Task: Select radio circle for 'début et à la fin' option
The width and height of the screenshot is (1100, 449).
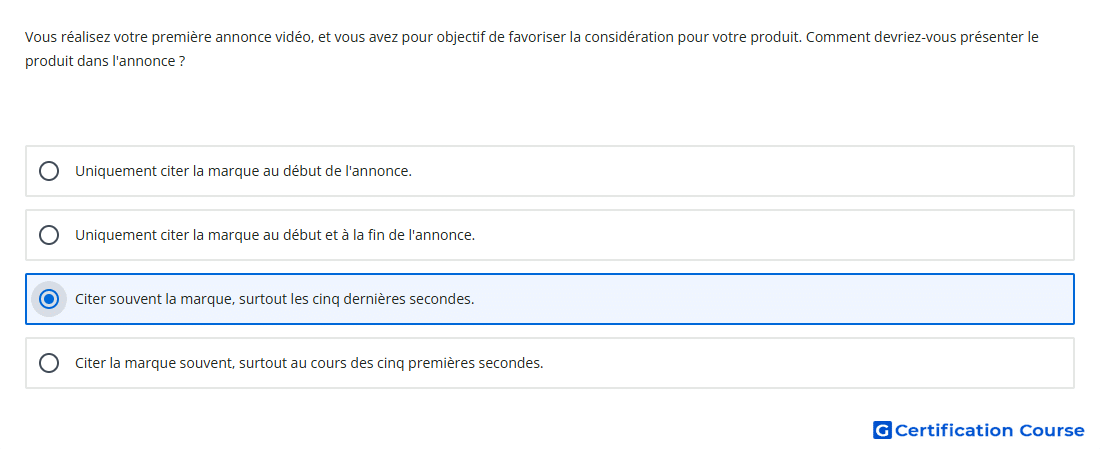Action: 48,235
